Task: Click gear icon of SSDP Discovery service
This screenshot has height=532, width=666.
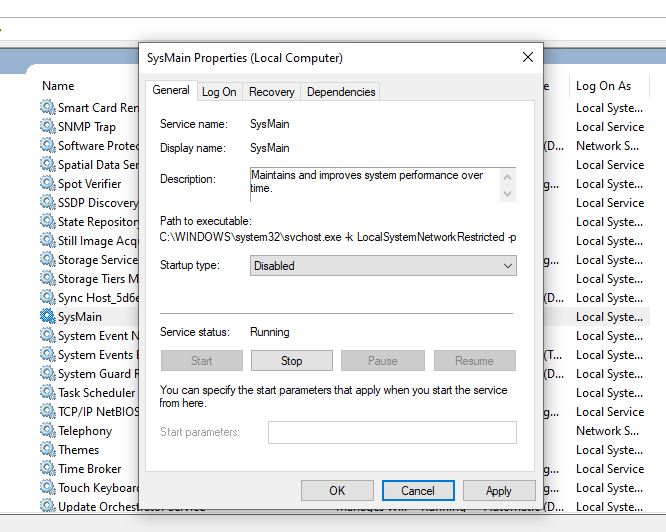Action: point(48,203)
